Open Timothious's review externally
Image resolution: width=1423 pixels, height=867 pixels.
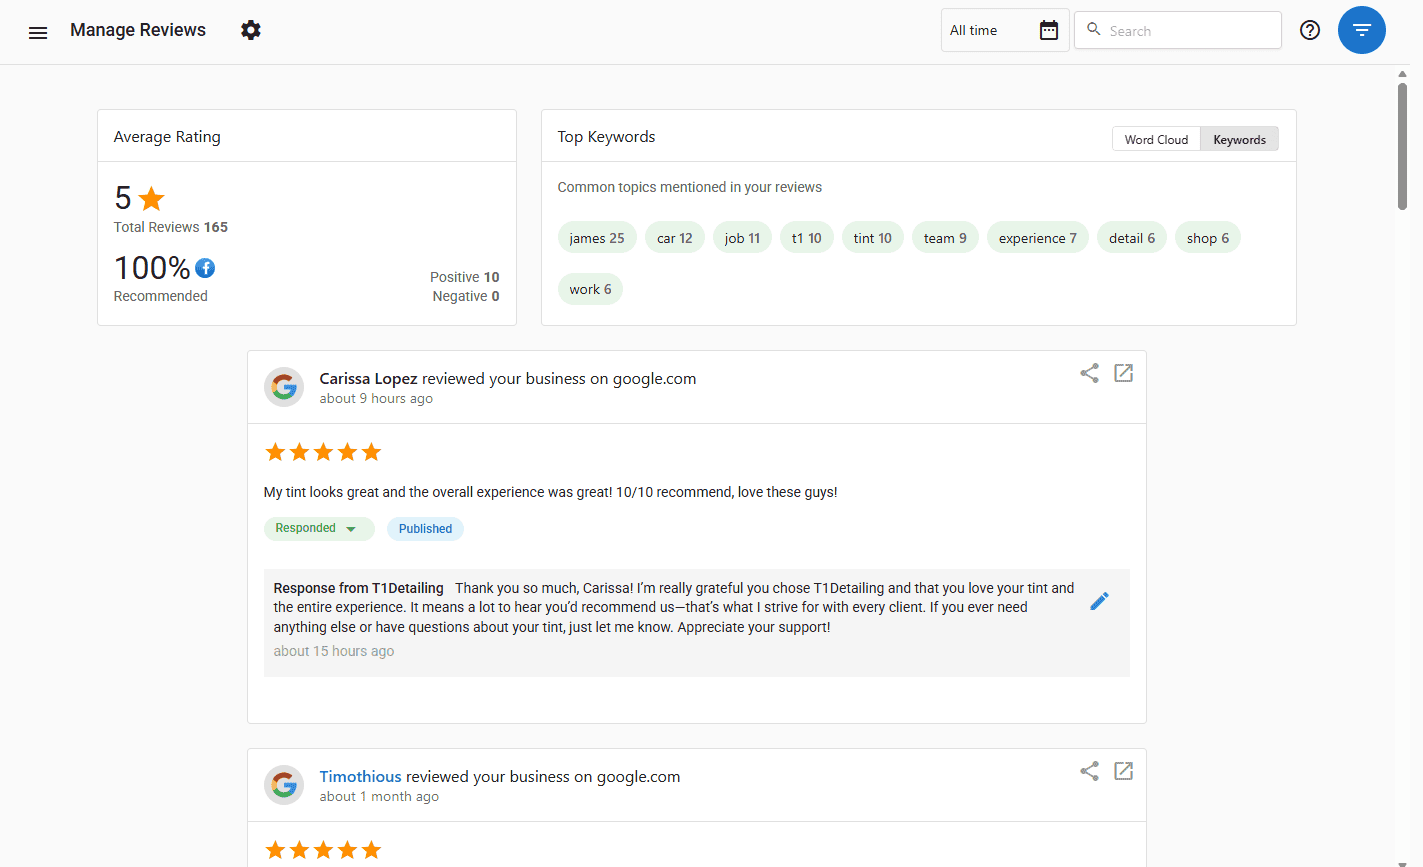pos(1124,771)
